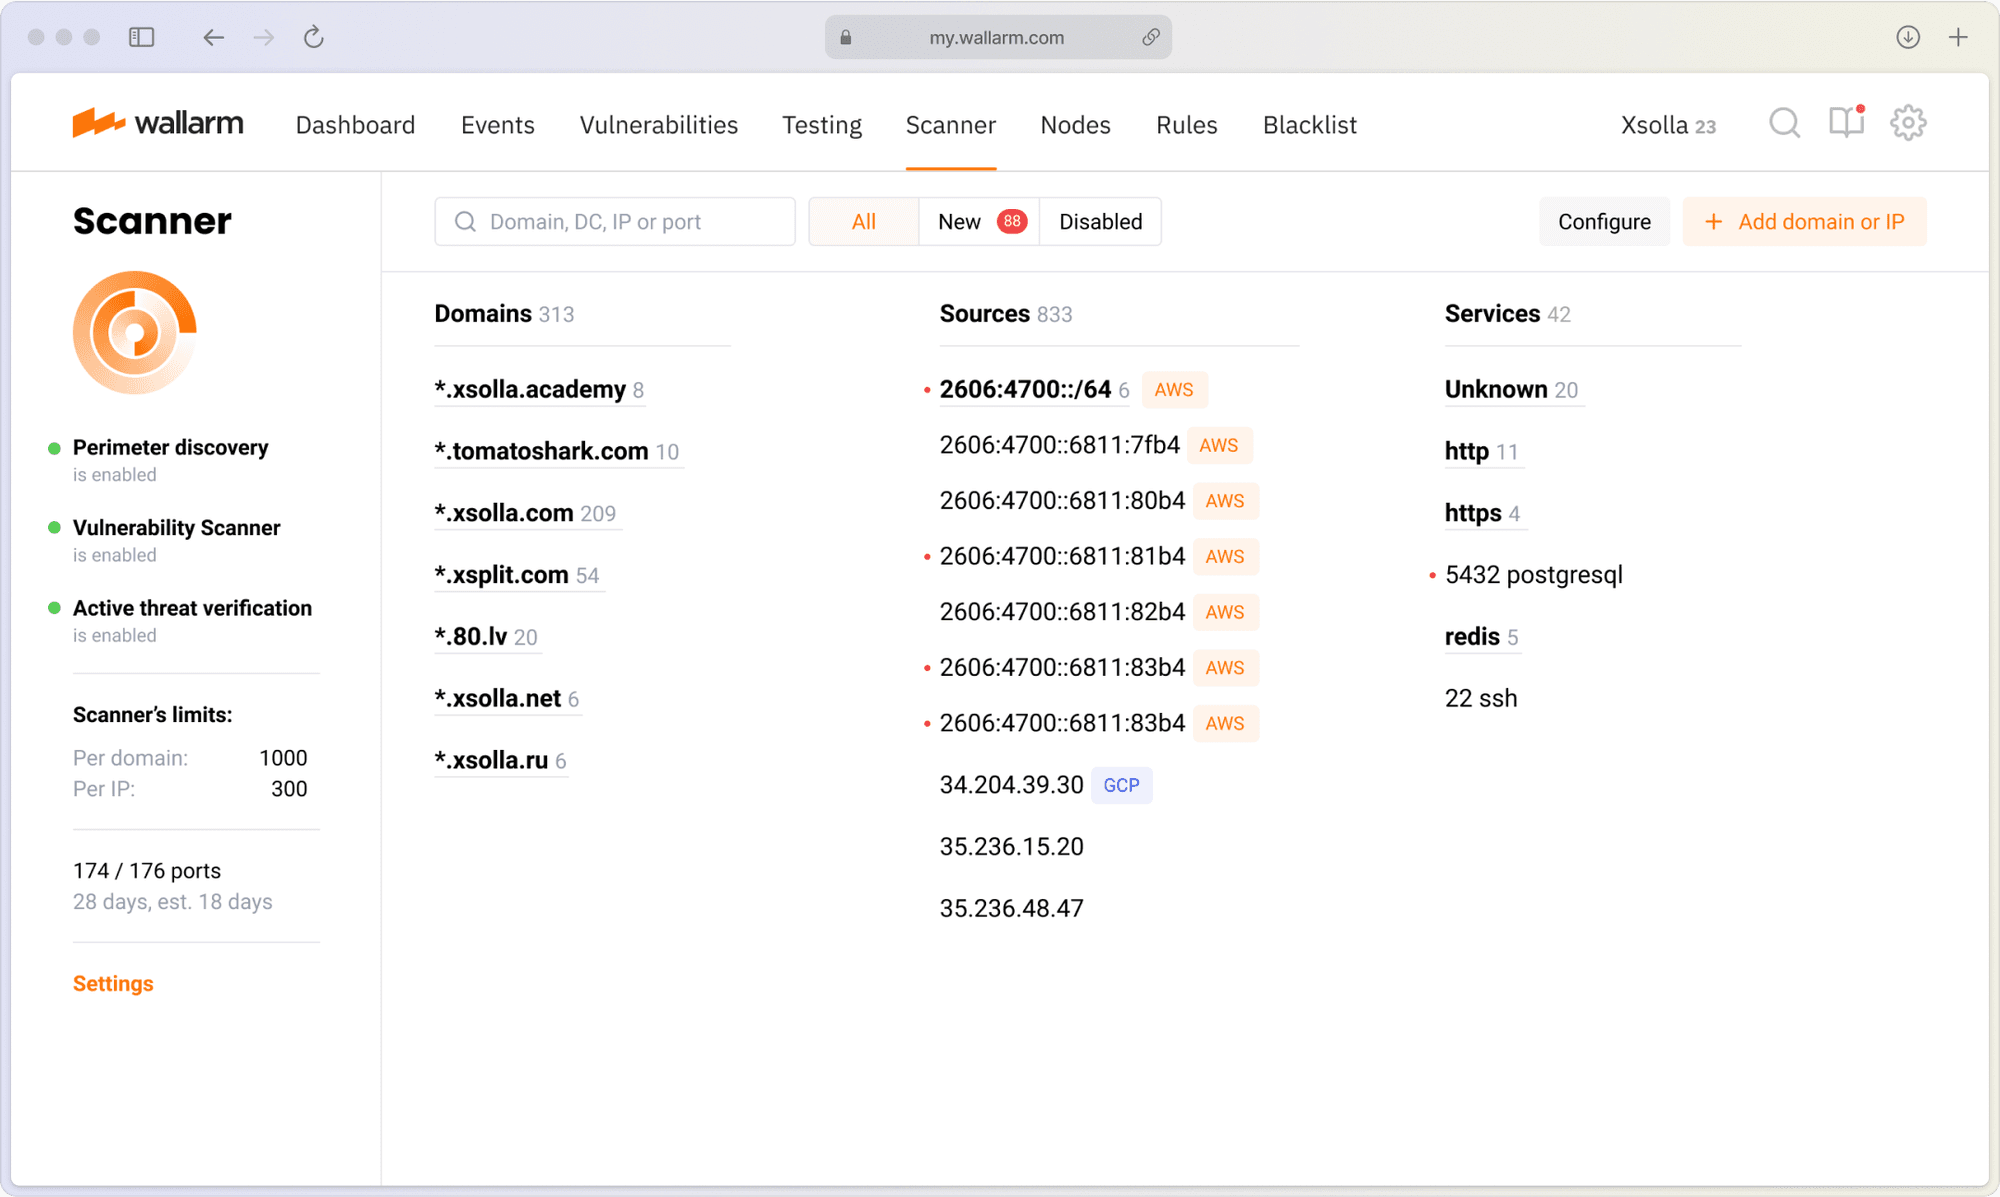
Task: Click the scanner circular progress graphic
Action: point(135,333)
